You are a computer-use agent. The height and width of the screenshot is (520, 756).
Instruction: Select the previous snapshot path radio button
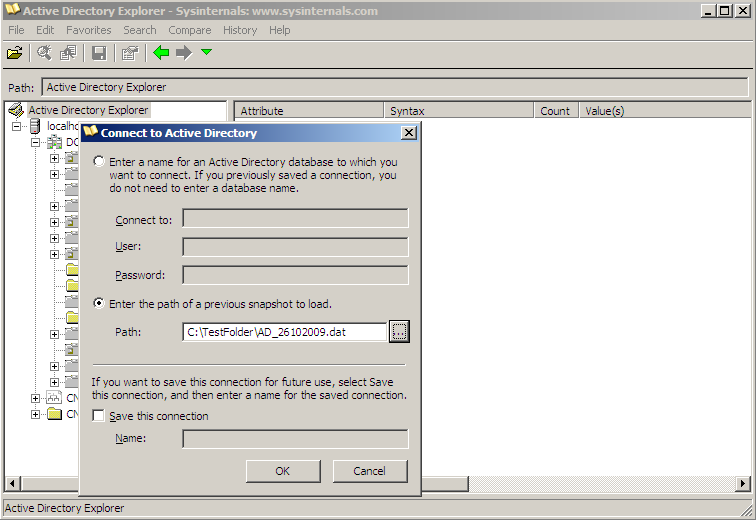(99, 303)
